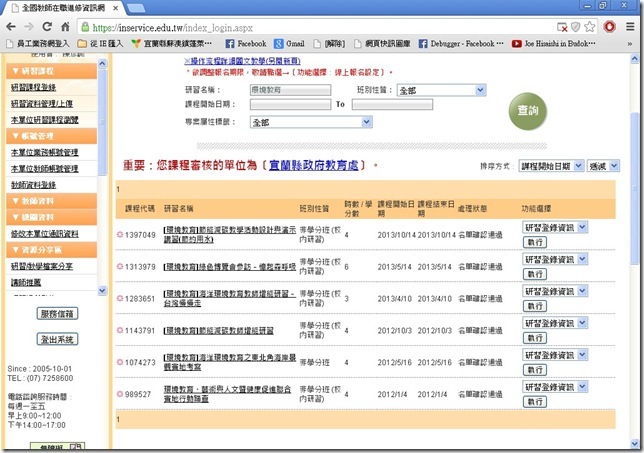644x453 pixels.
Task: Open the 班別性質 dropdown
Action: pyautogui.click(x=438, y=90)
